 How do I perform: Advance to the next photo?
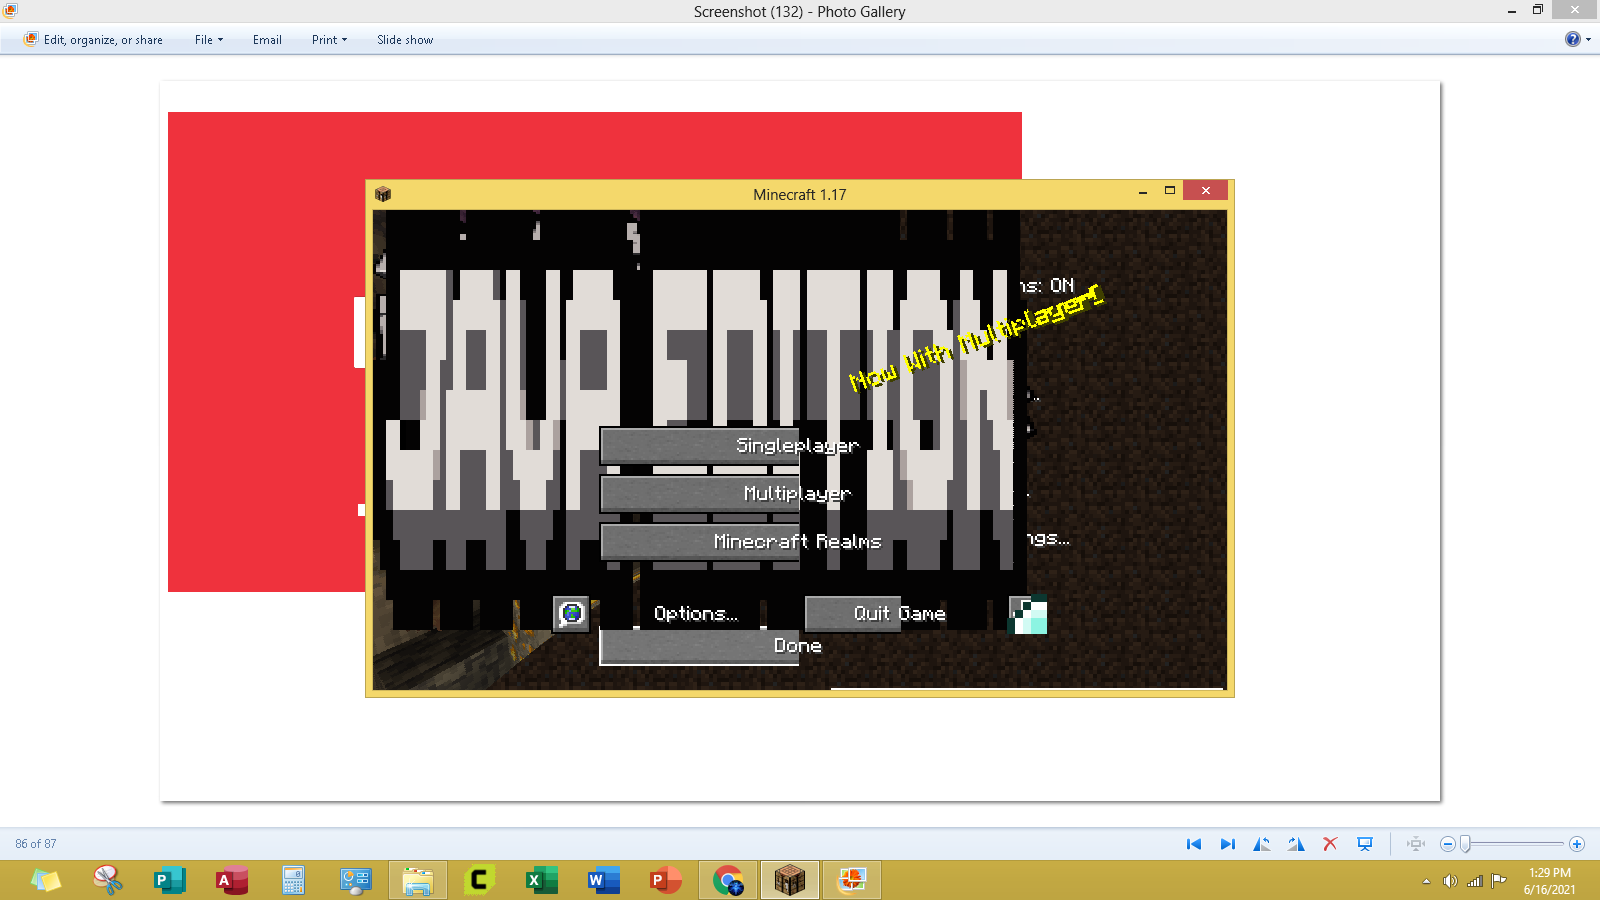1227,844
